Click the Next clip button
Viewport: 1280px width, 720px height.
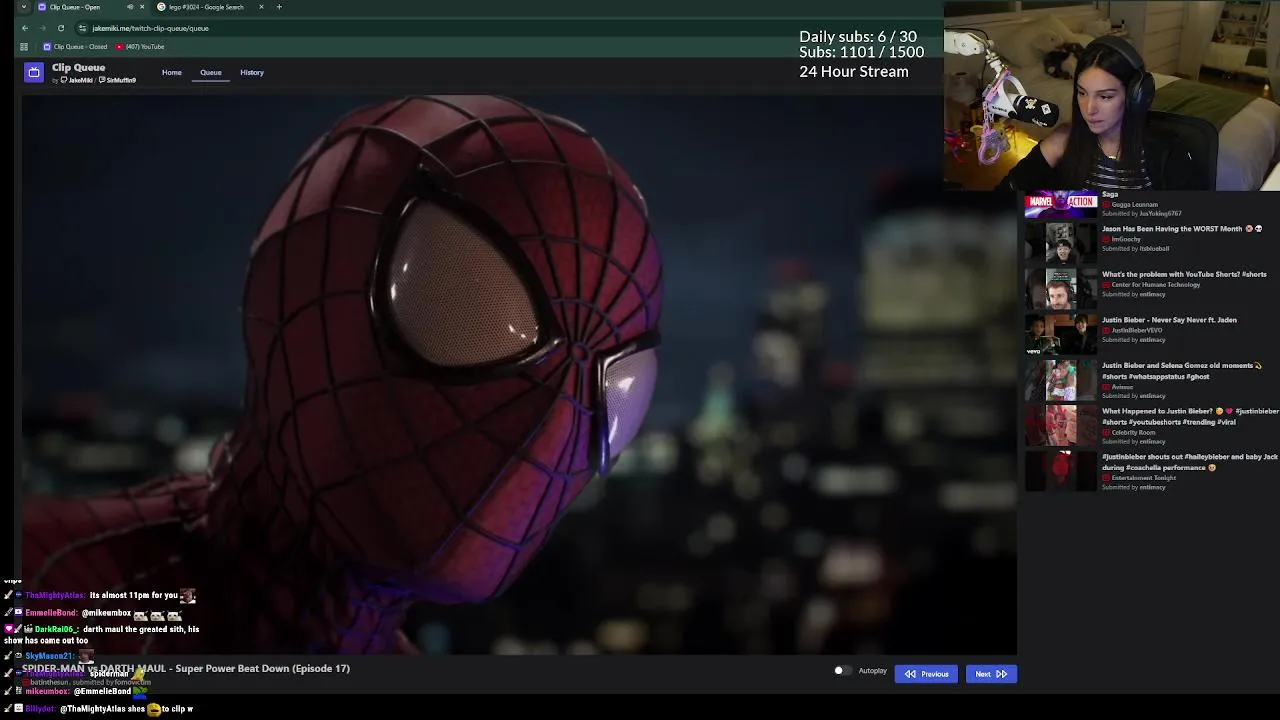[991, 674]
